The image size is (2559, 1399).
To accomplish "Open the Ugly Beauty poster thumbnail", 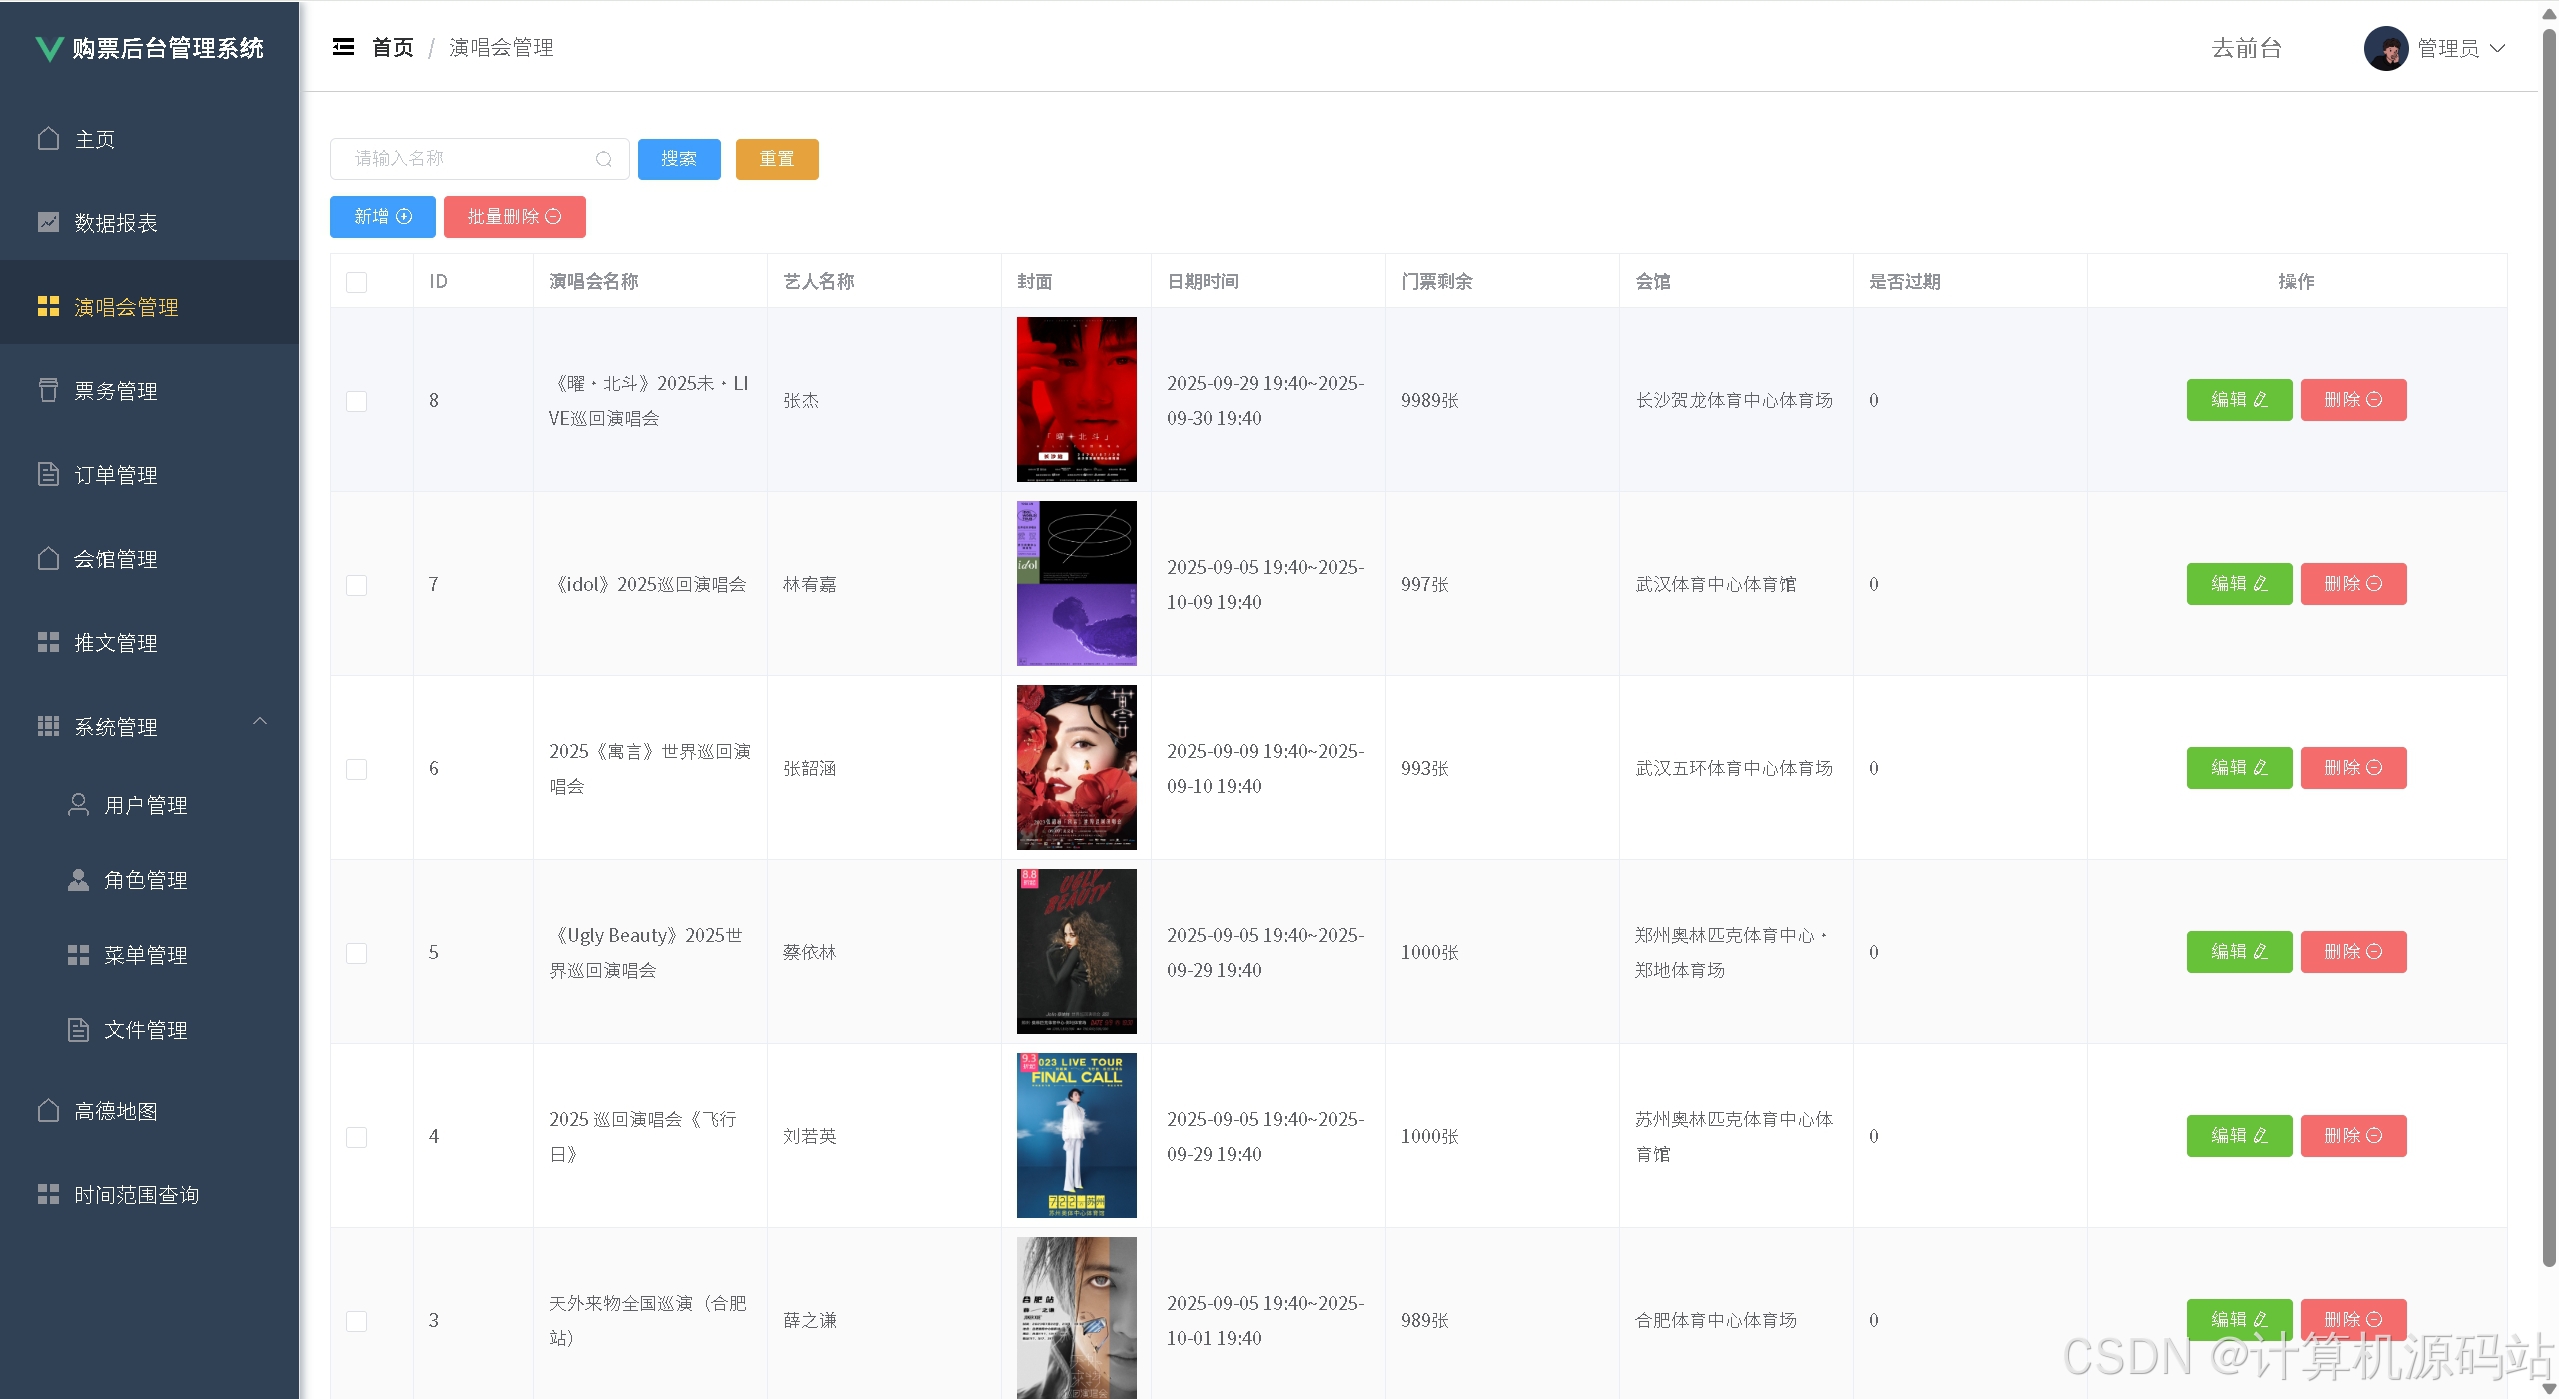I will pyautogui.click(x=1077, y=952).
